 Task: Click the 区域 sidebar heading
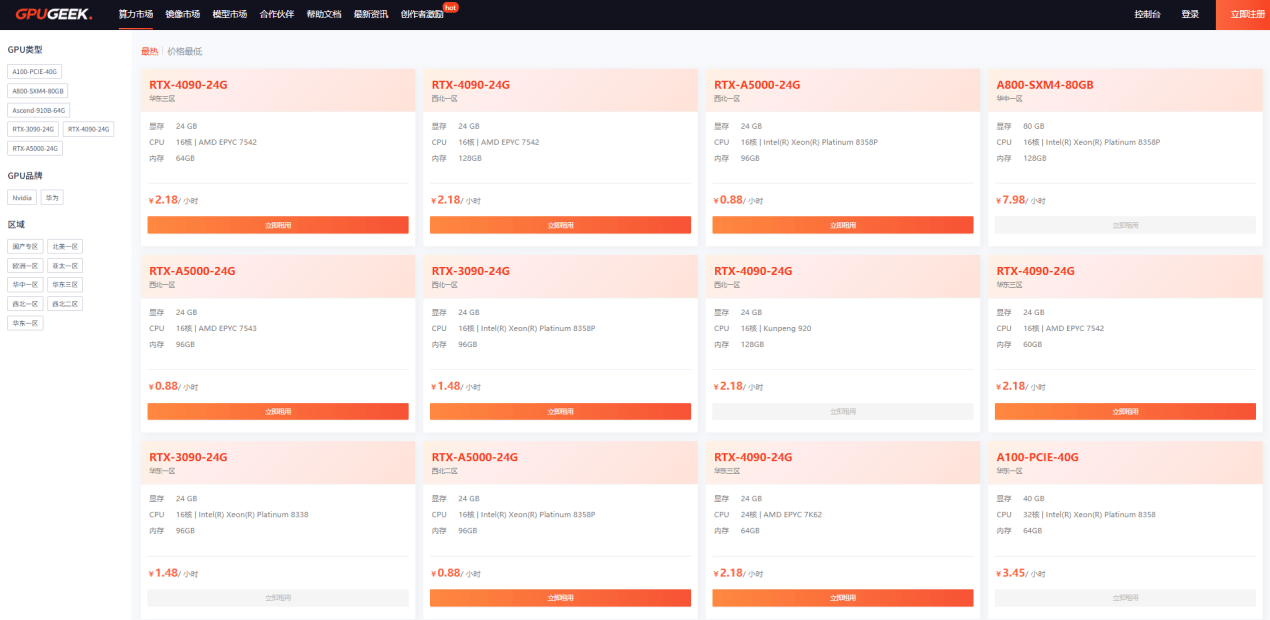tap(15, 224)
